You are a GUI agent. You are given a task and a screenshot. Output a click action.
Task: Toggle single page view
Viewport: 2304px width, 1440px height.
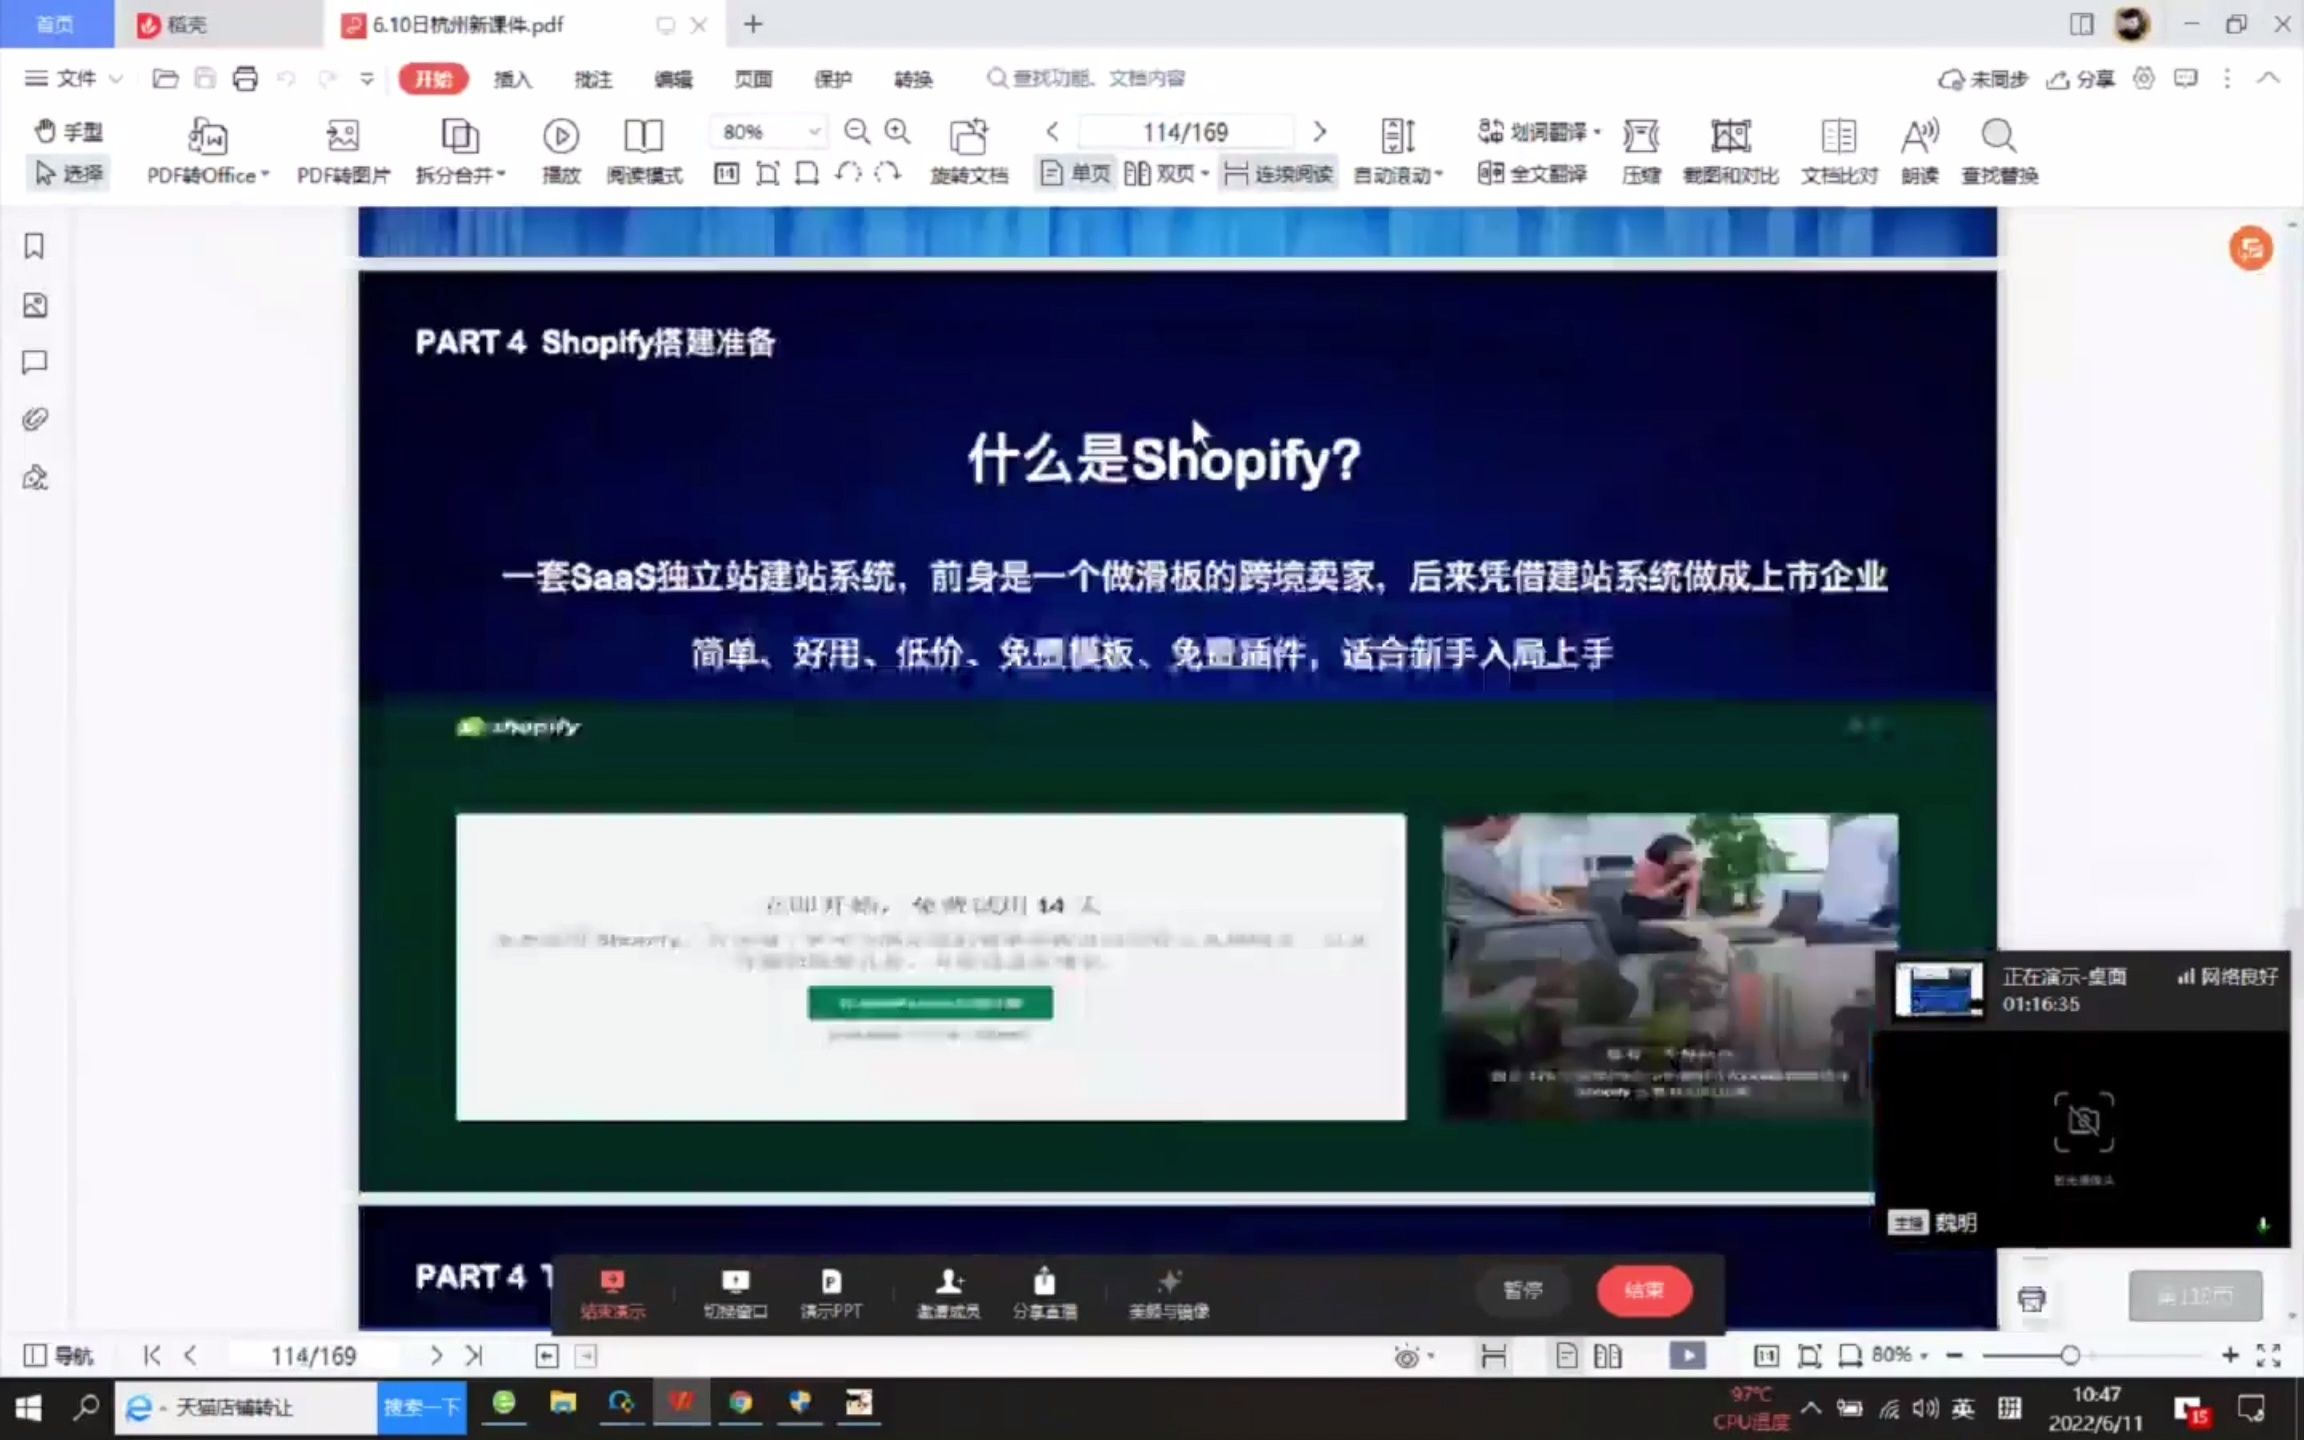point(1075,174)
